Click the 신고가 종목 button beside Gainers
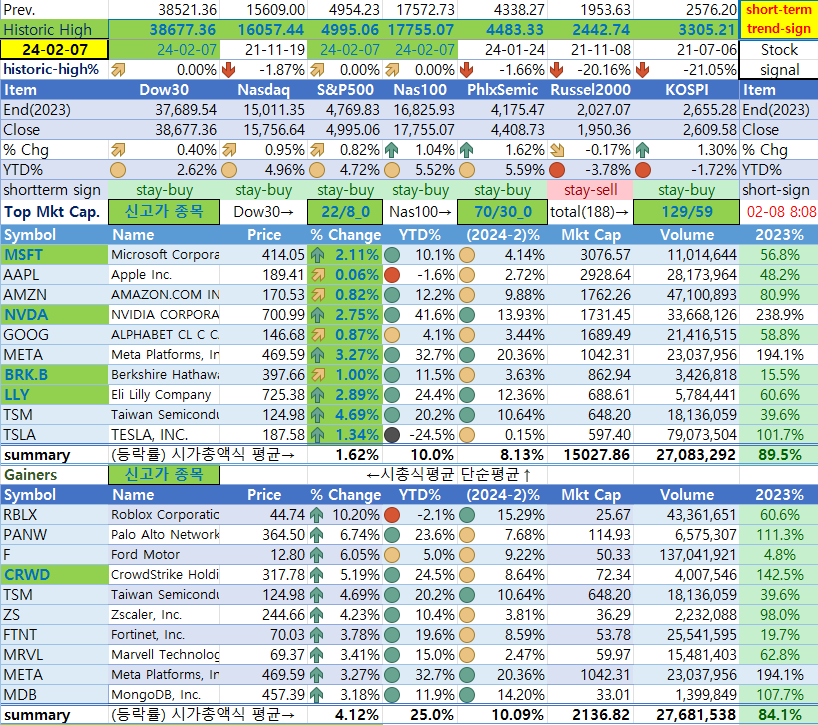The image size is (818, 725). [164, 475]
